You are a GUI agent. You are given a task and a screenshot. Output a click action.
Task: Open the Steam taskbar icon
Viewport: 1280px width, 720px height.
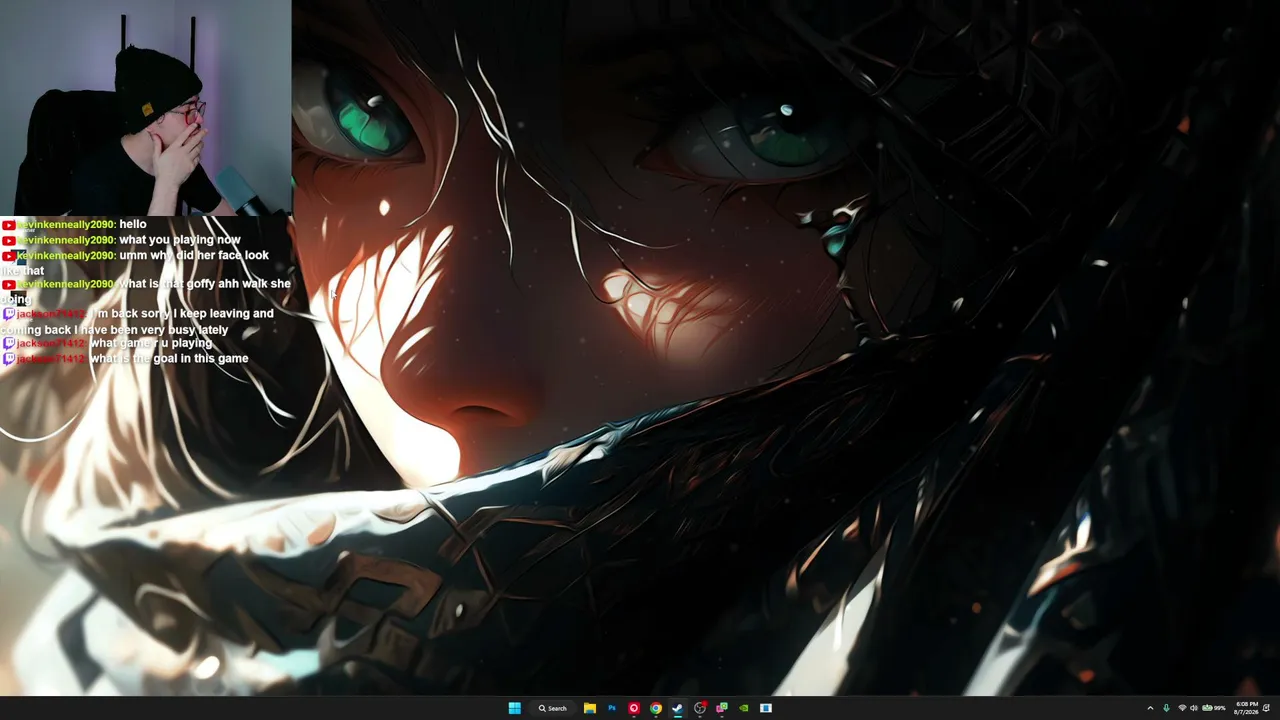[x=678, y=708]
